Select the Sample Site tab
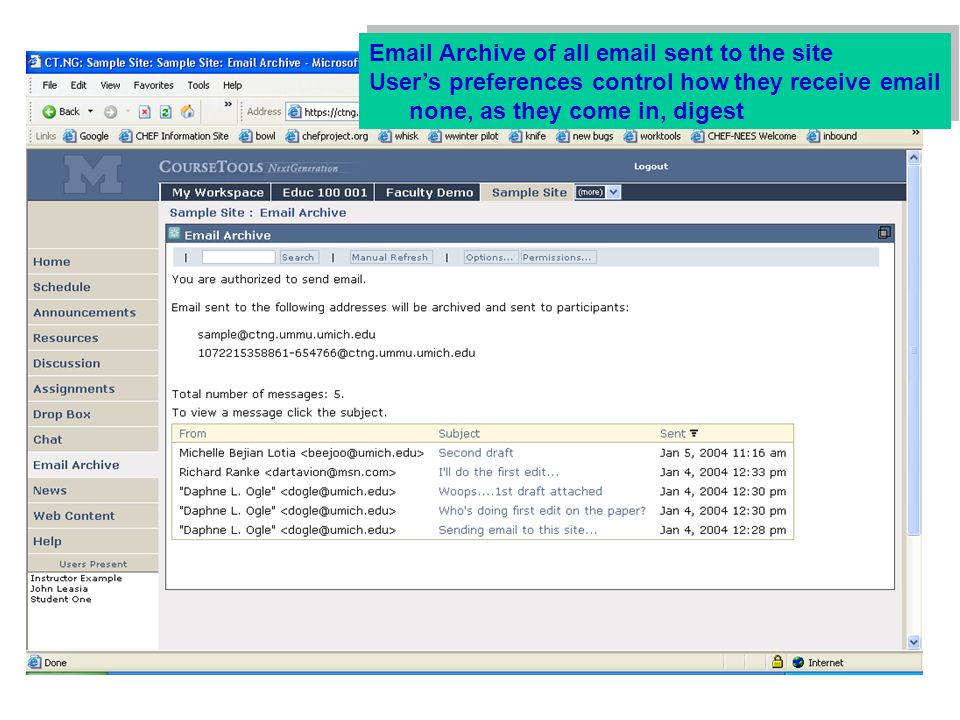The image size is (960, 720). (529, 192)
